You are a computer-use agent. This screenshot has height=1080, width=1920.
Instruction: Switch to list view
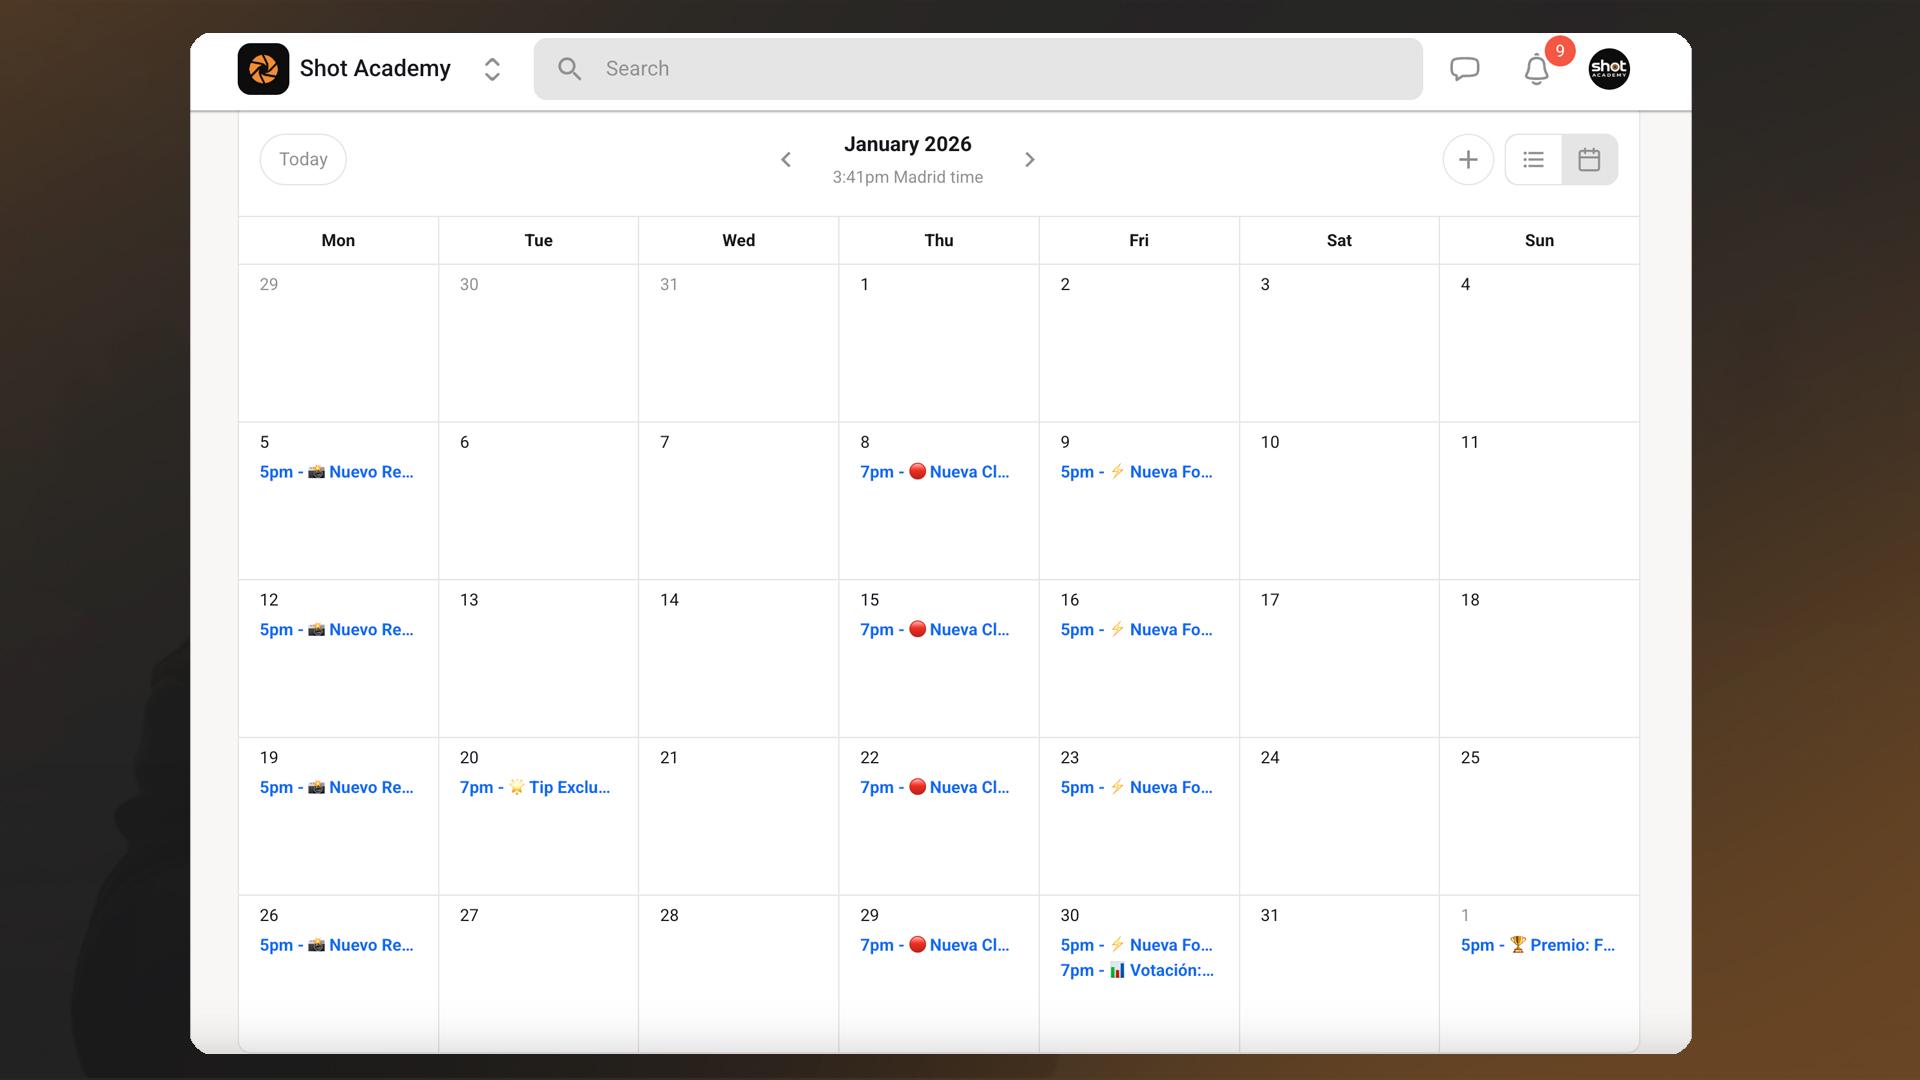coord(1533,160)
